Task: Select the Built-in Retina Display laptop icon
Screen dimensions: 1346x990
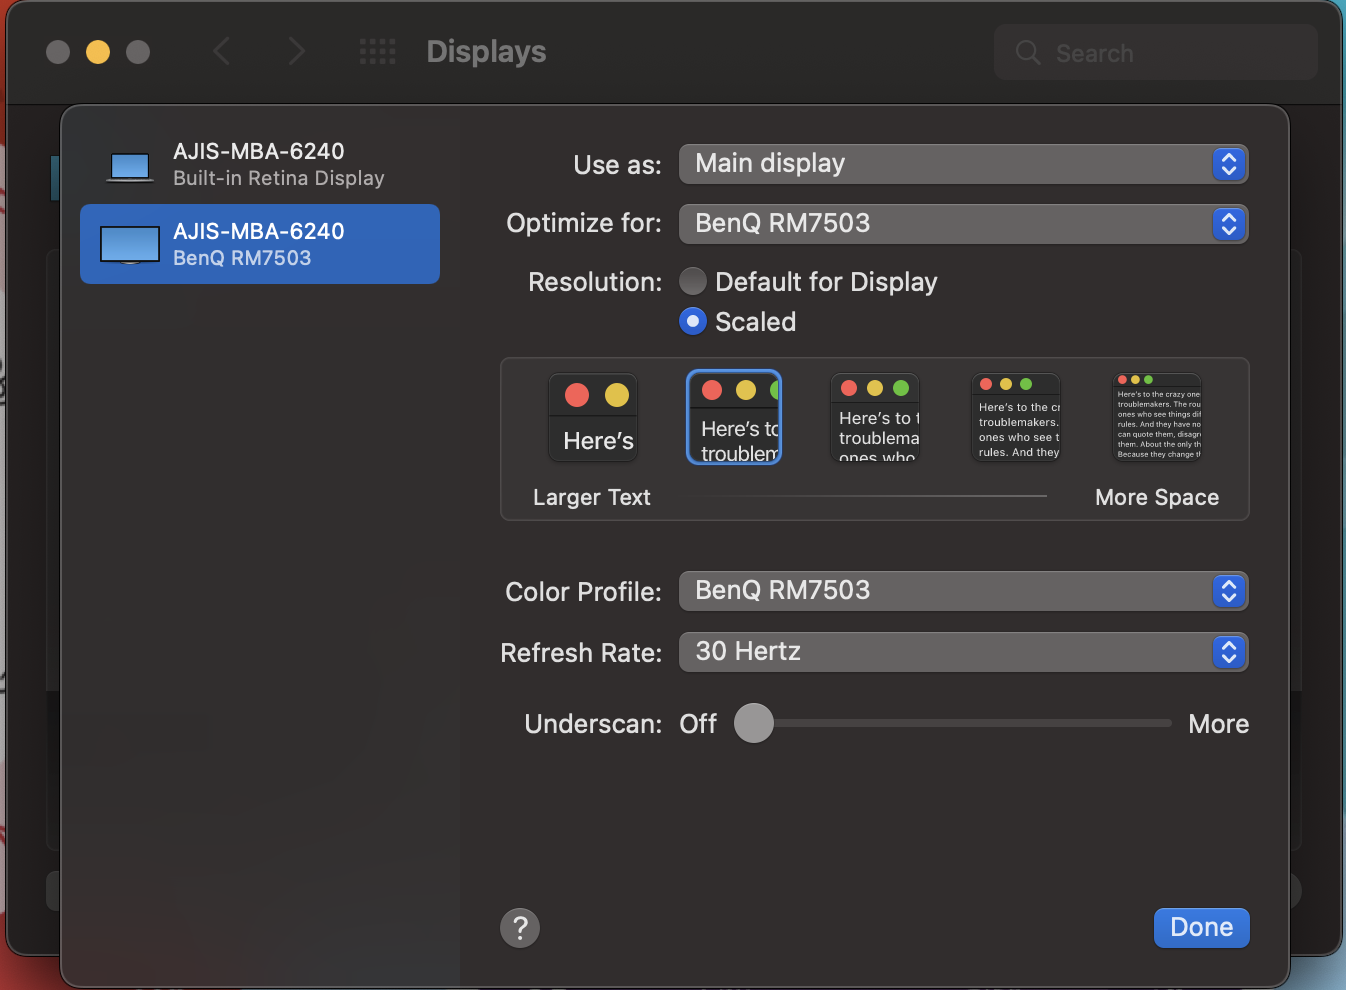Action: click(130, 166)
